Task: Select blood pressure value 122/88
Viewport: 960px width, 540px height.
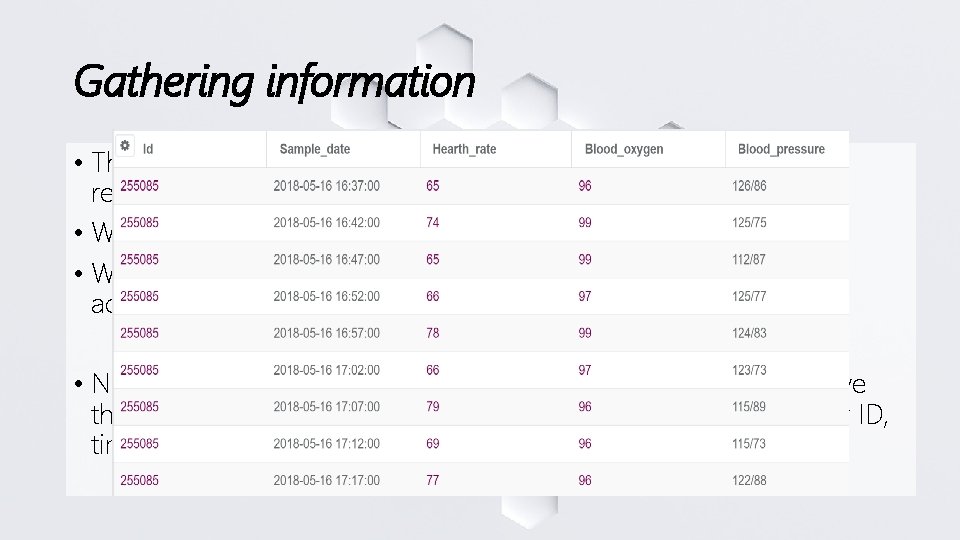Action: (x=749, y=481)
